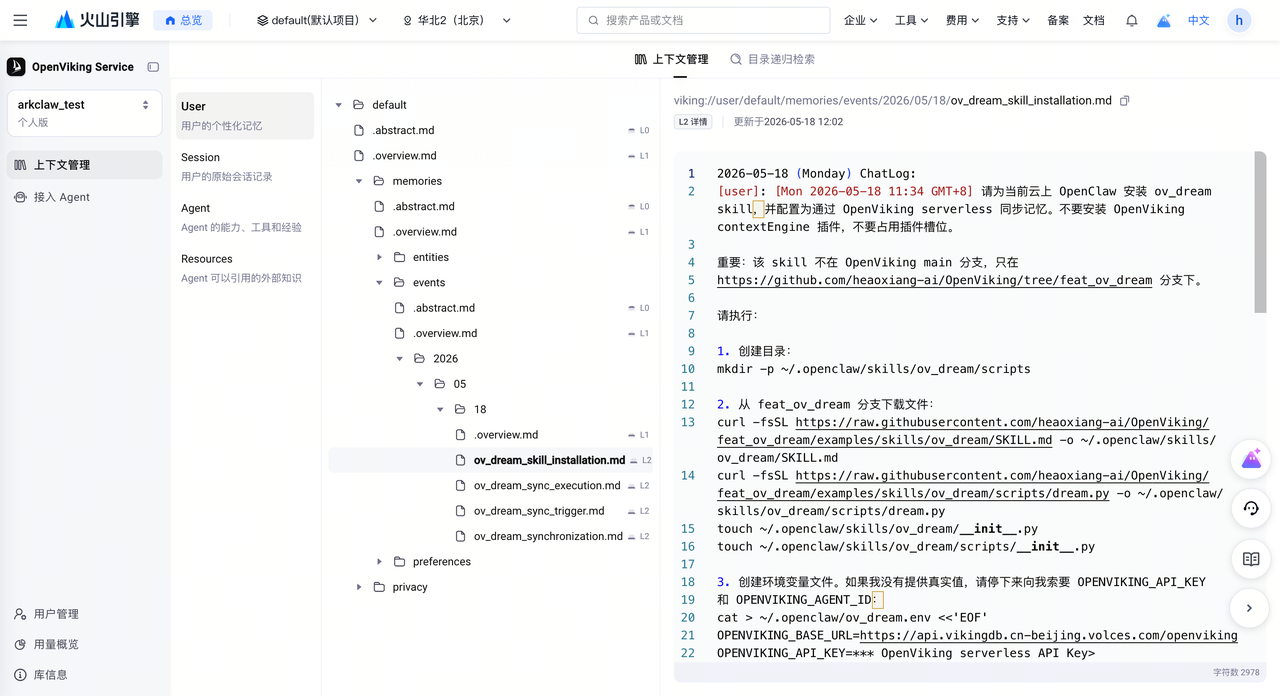This screenshot has width=1280, height=696.
Task: Open the purple AI assistant floating button
Action: click(1251, 459)
